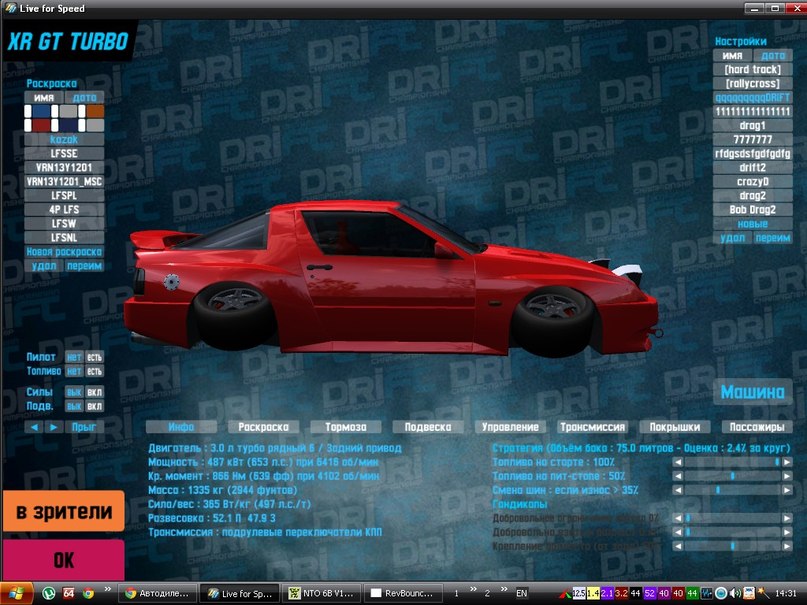Set Пилот to нет
This screenshot has height=605, width=807.
click(x=74, y=357)
